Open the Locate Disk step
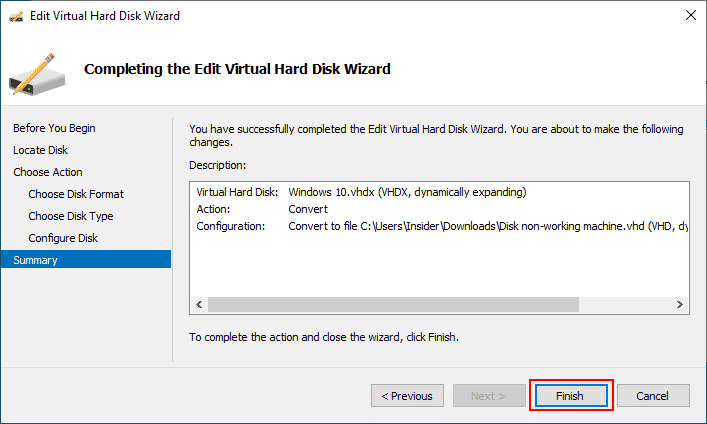The height and width of the screenshot is (424, 707). 40,150
